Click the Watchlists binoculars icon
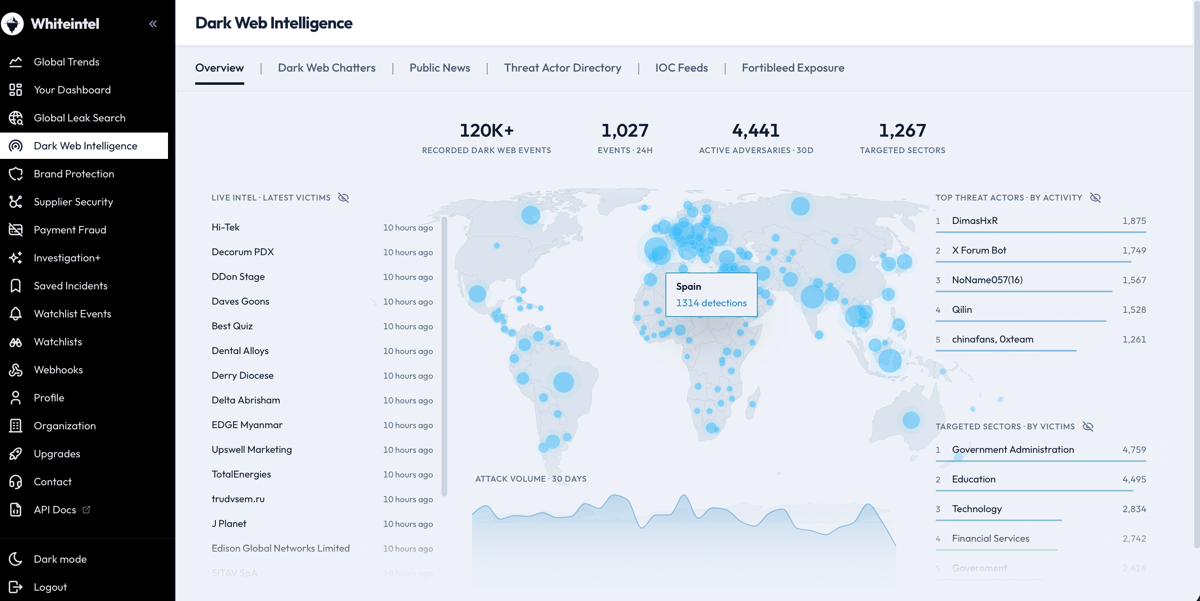Image resolution: width=1200 pixels, height=601 pixels. click(x=16, y=342)
